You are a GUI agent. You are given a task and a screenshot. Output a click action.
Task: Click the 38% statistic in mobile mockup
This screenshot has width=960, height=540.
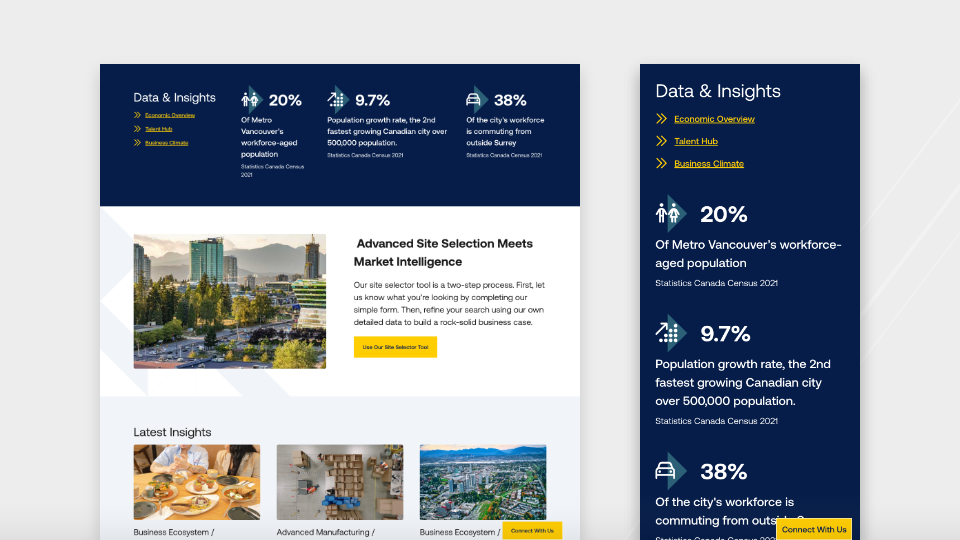click(724, 471)
